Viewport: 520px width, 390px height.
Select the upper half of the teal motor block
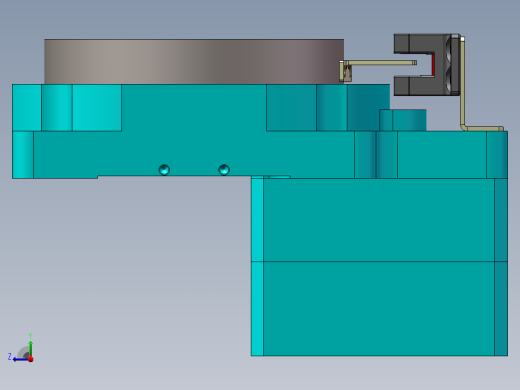coord(379,220)
